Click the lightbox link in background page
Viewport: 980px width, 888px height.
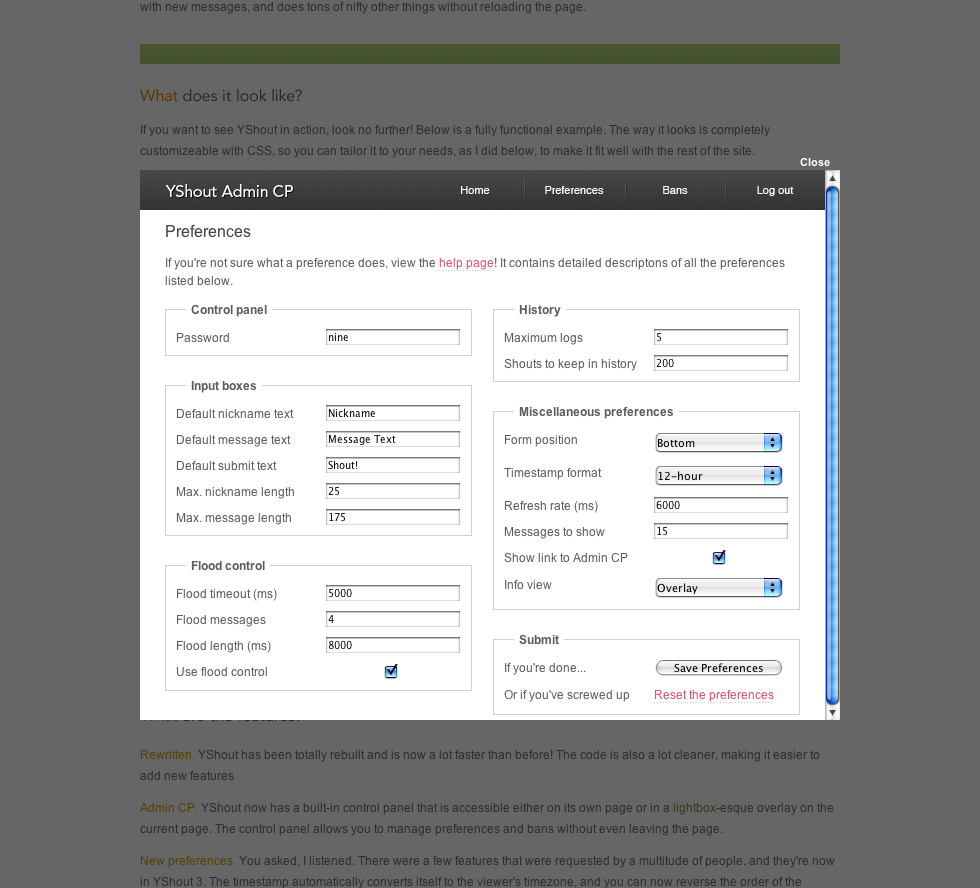[x=694, y=808]
